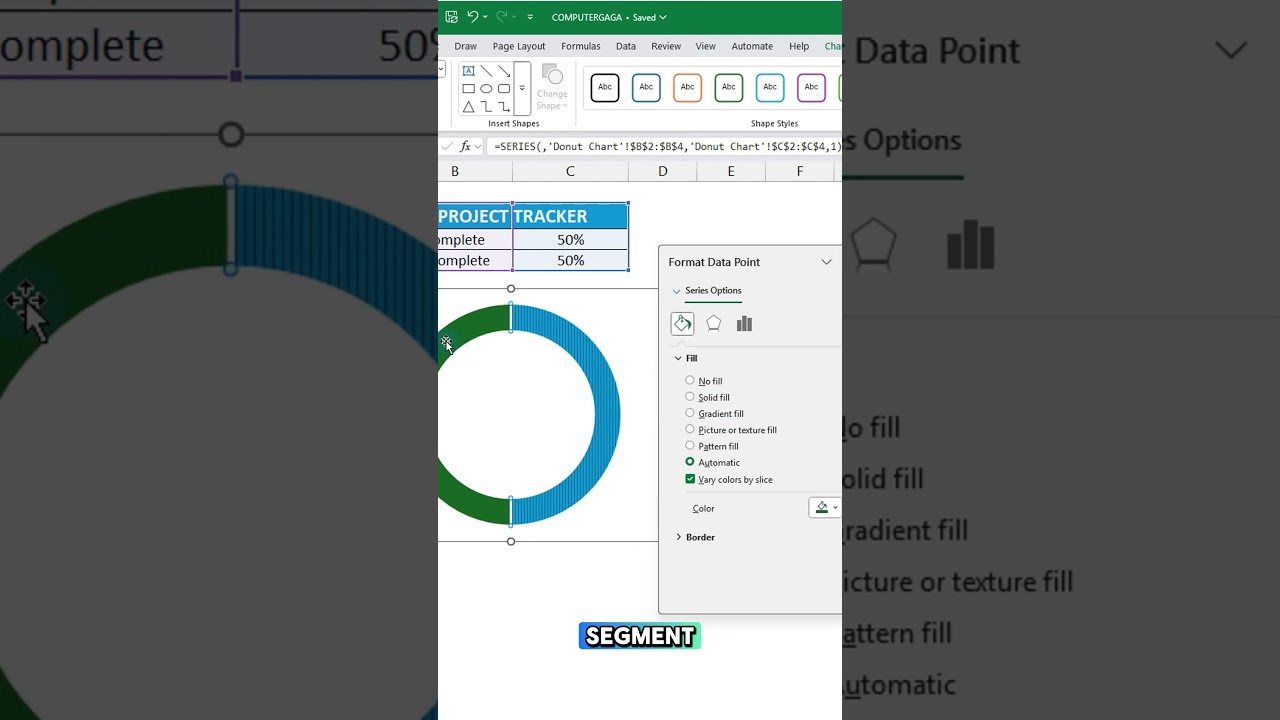This screenshot has height=720, width=1280.
Task: Select column D header
Action: click(662, 172)
